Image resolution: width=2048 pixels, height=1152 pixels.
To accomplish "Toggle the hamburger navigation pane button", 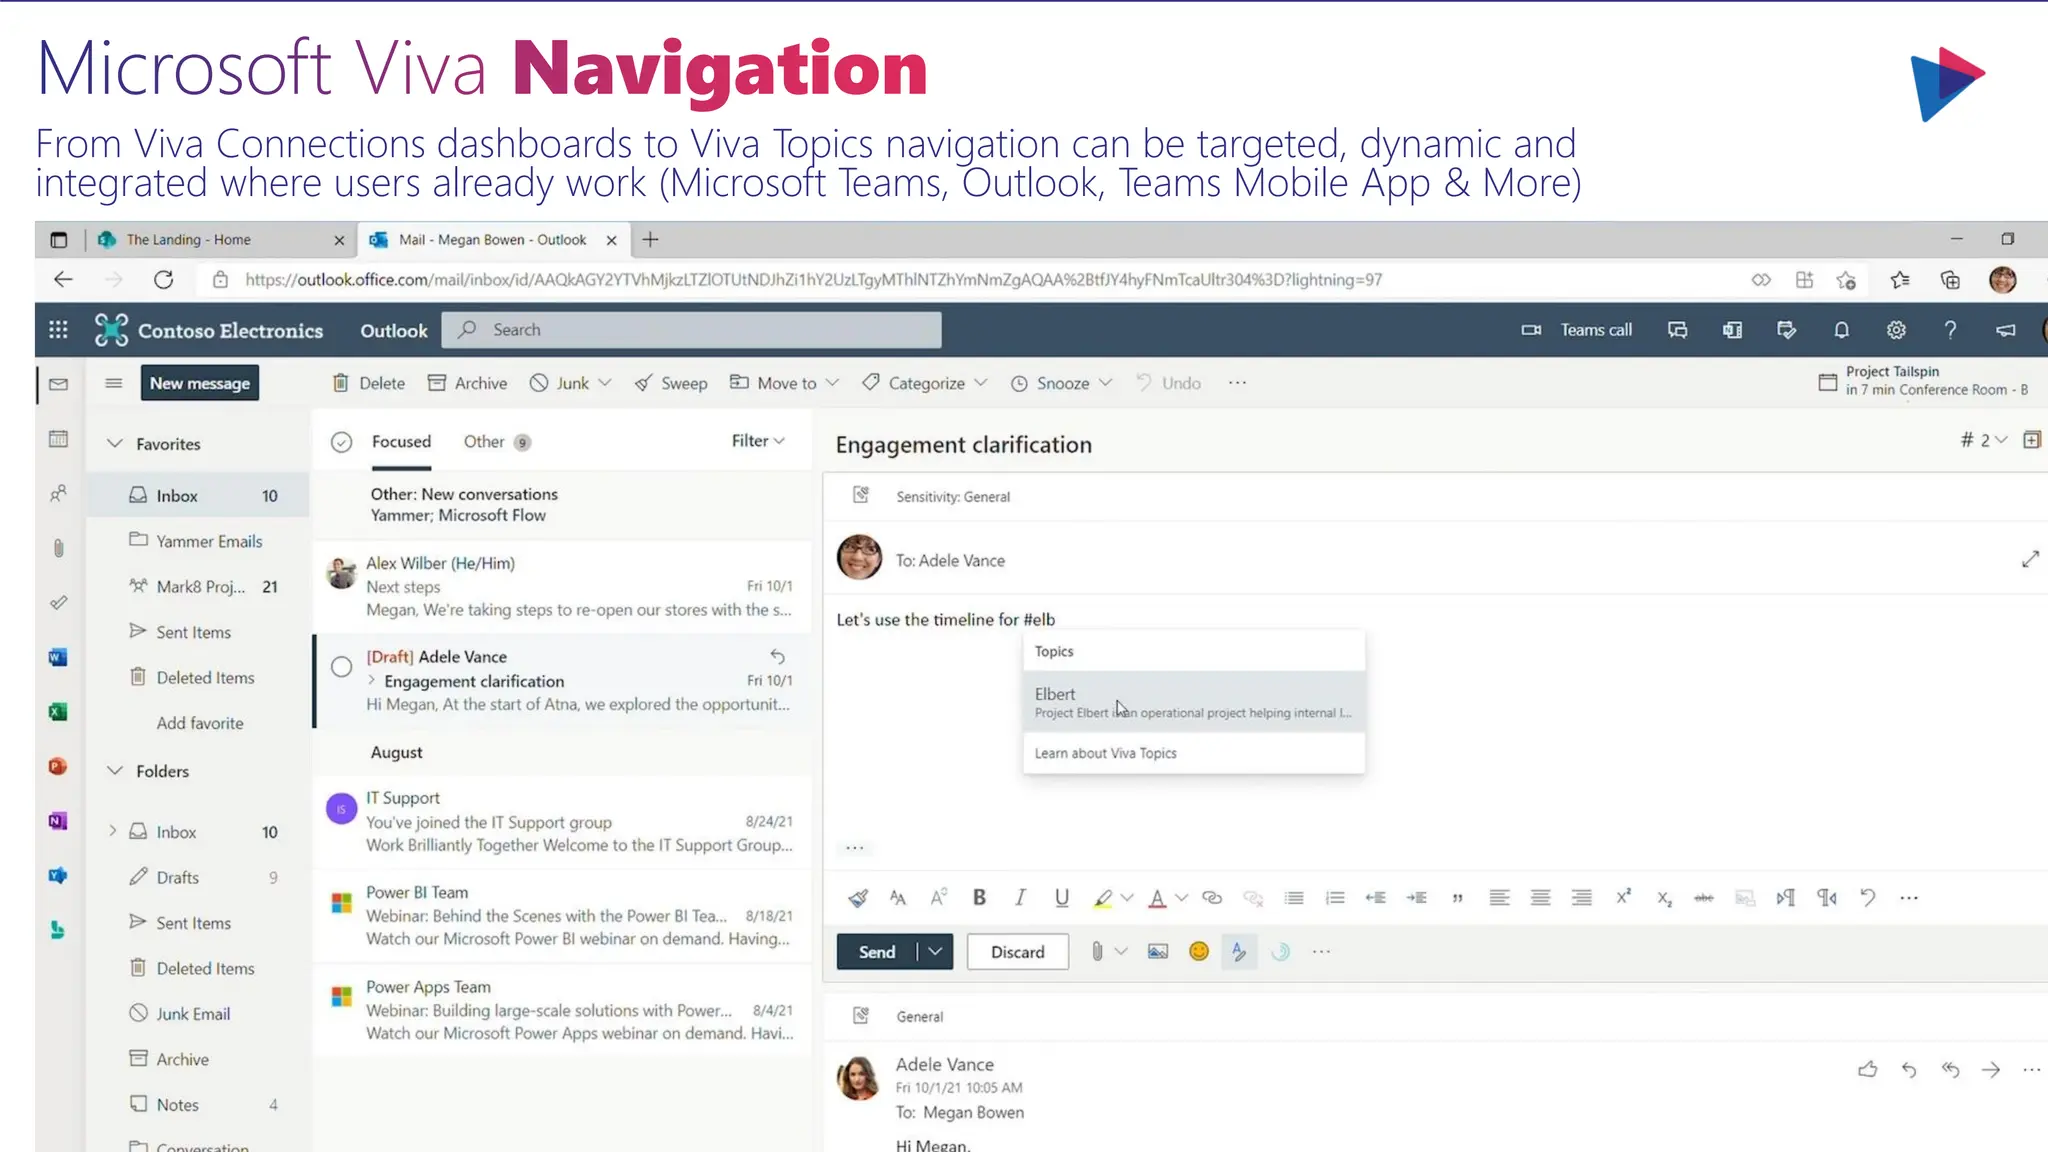I will 113,384.
